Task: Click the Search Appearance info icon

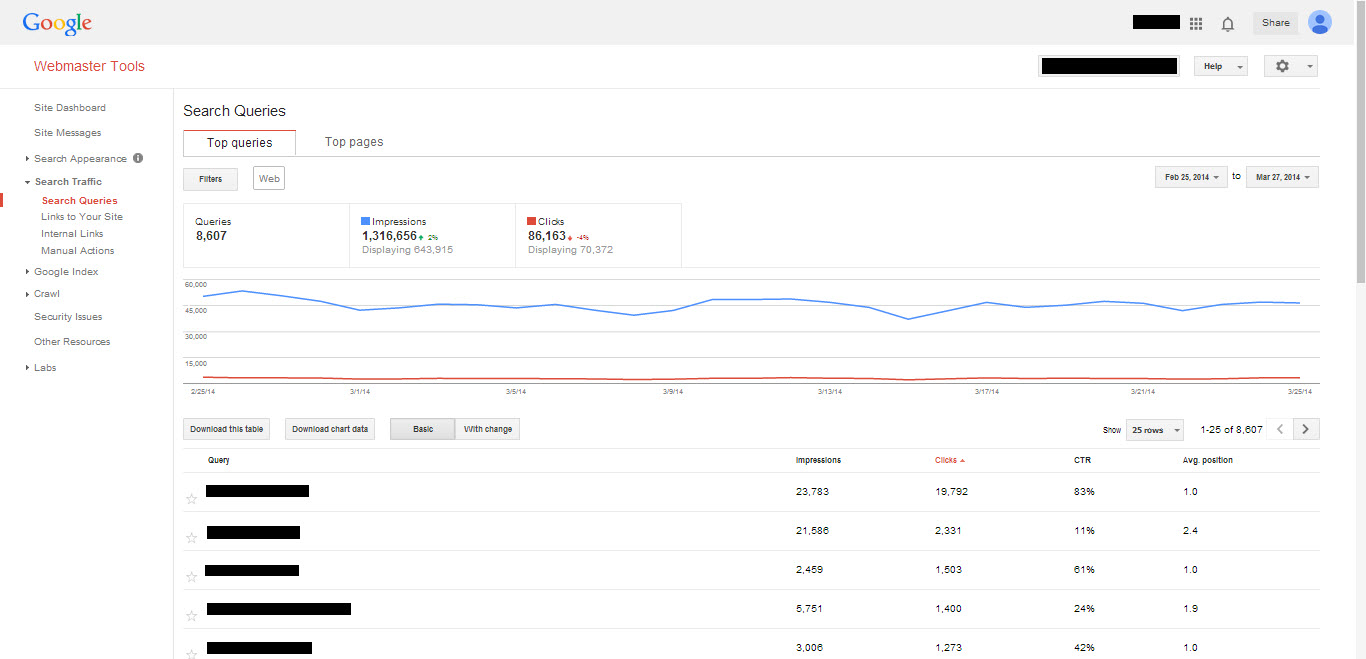Action: point(138,158)
